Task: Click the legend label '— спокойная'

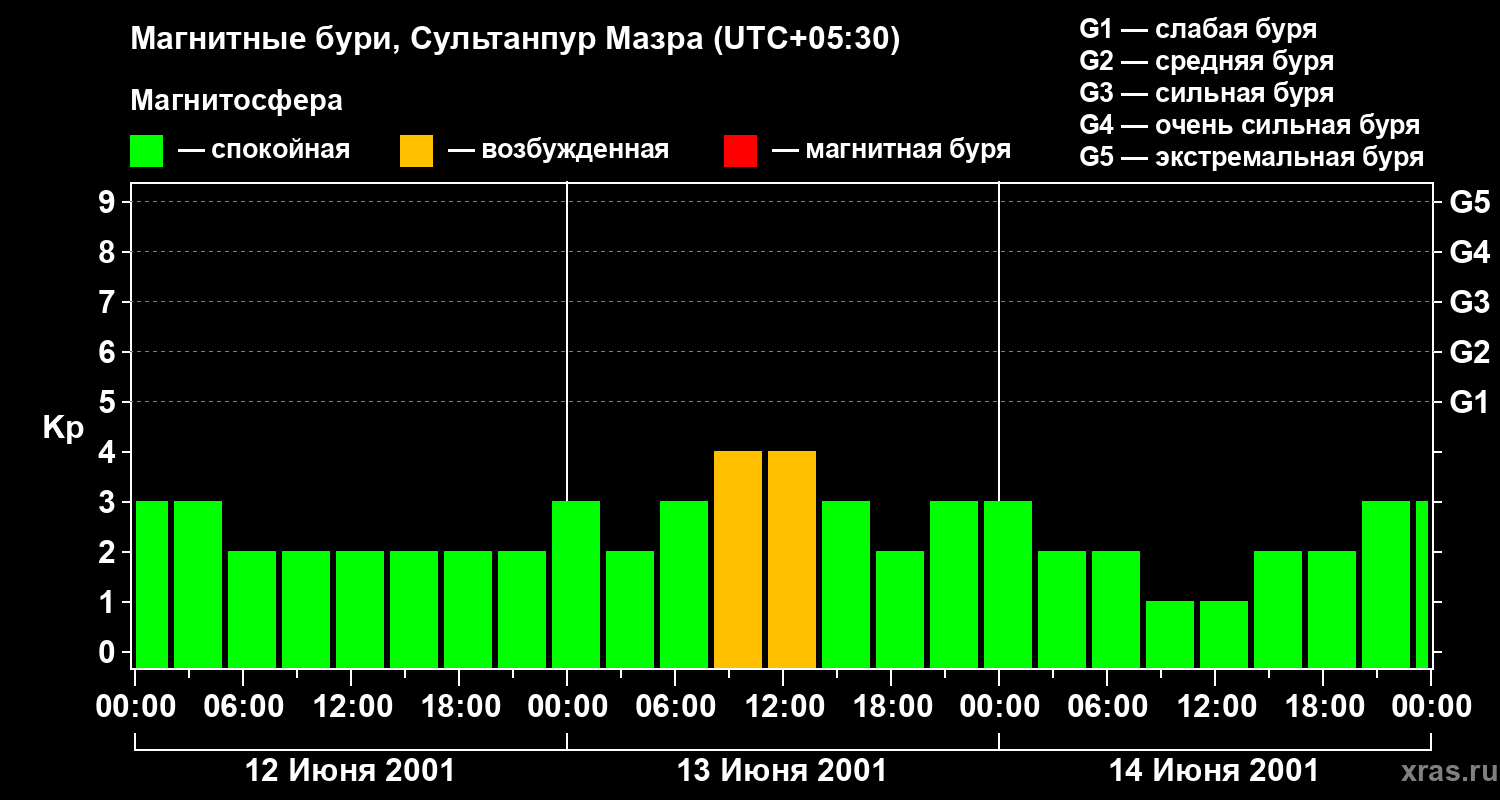Action: tap(264, 150)
